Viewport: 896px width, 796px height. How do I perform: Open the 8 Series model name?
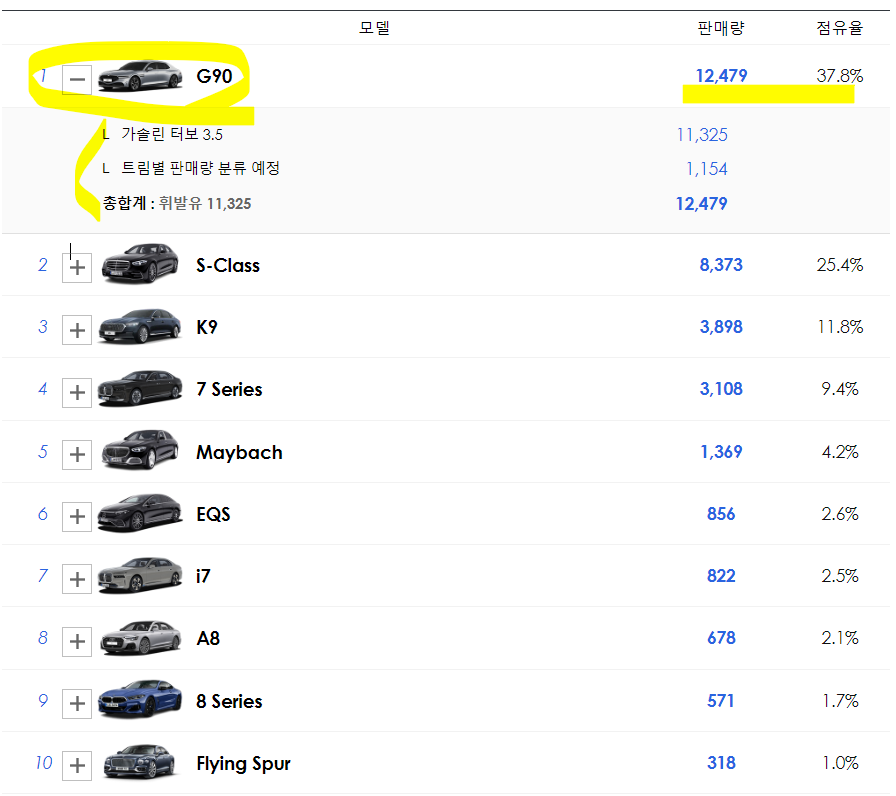[x=229, y=702]
